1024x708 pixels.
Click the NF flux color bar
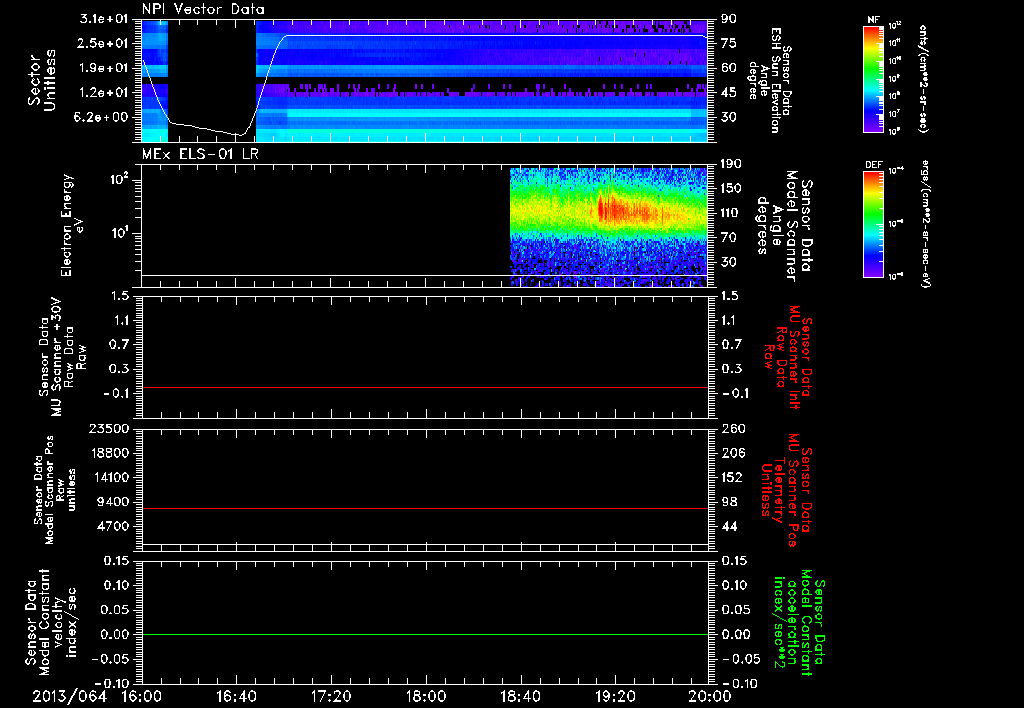[873, 78]
